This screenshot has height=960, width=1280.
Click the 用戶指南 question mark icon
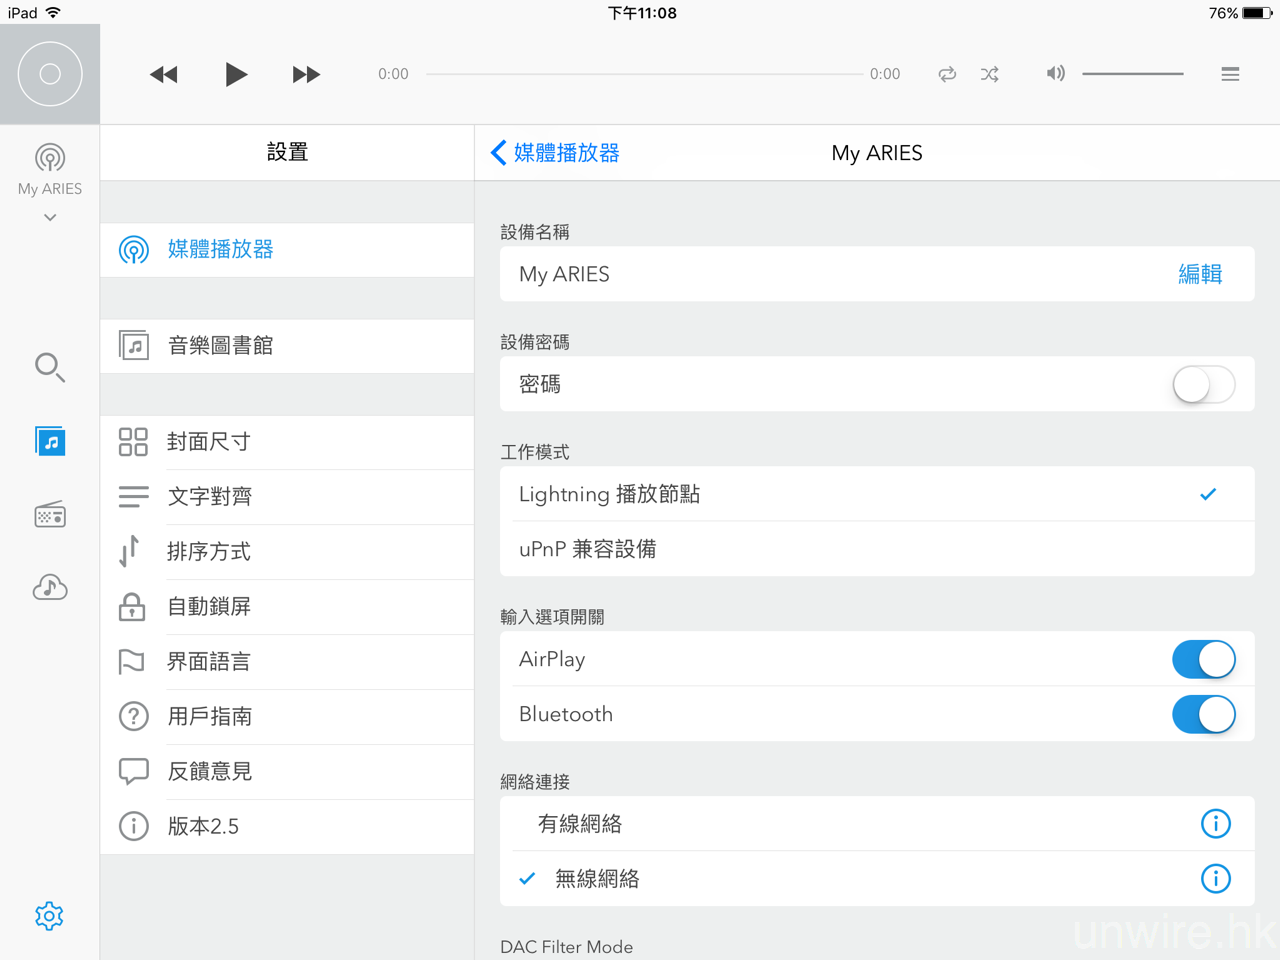(x=133, y=717)
